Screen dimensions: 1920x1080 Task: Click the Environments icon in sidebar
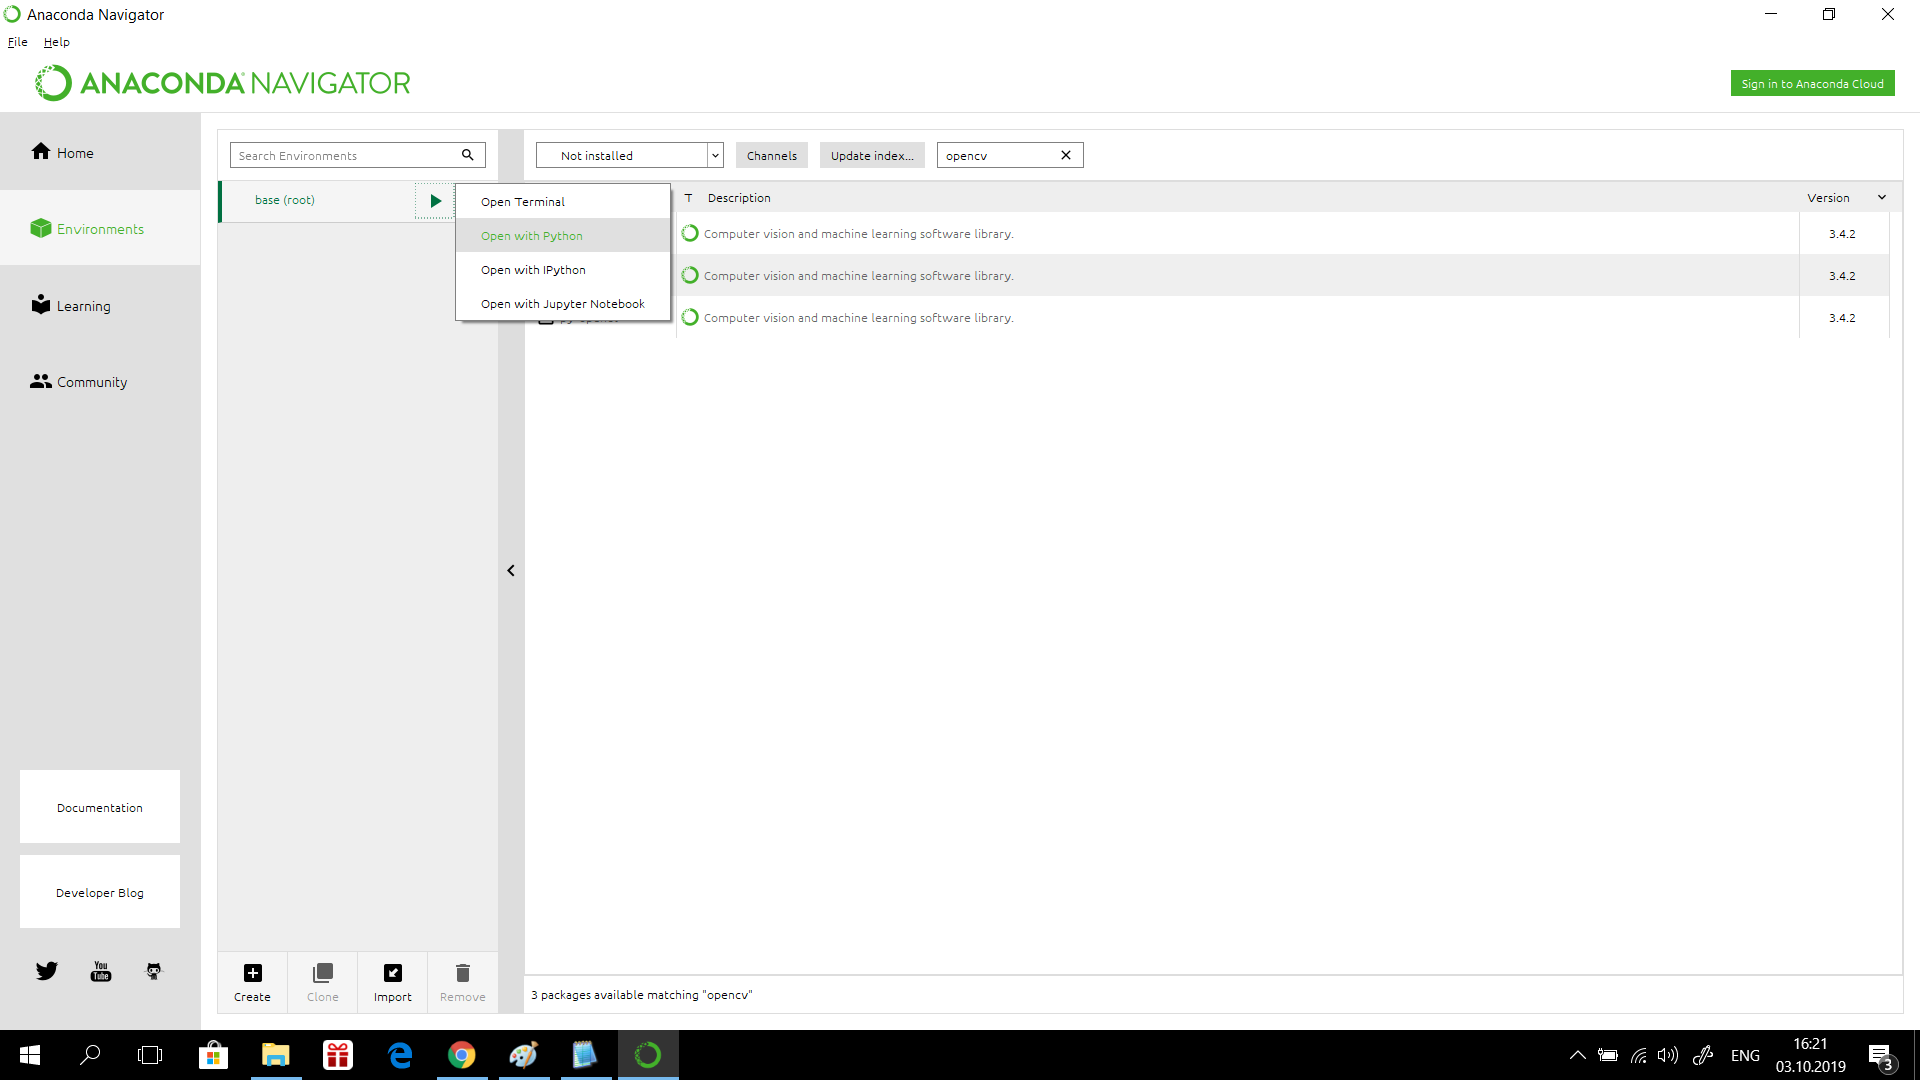click(x=40, y=228)
